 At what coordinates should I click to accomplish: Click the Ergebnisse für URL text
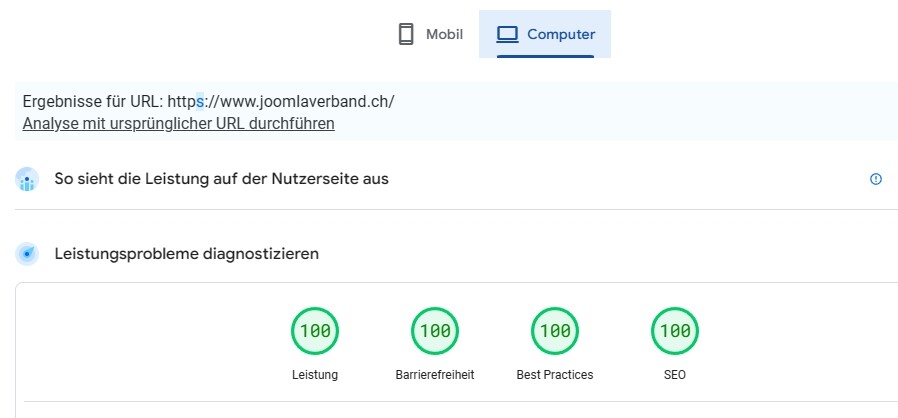[x=92, y=102]
